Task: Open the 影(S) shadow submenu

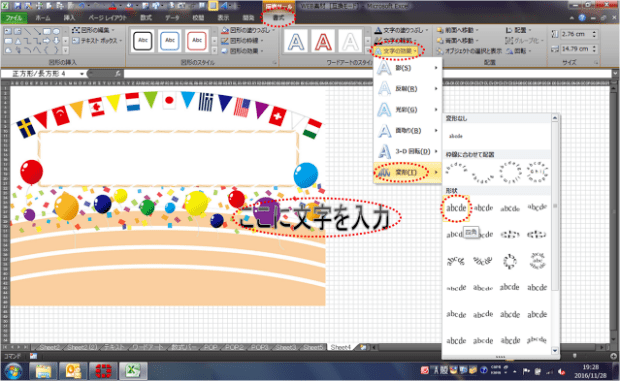Action: click(x=408, y=68)
